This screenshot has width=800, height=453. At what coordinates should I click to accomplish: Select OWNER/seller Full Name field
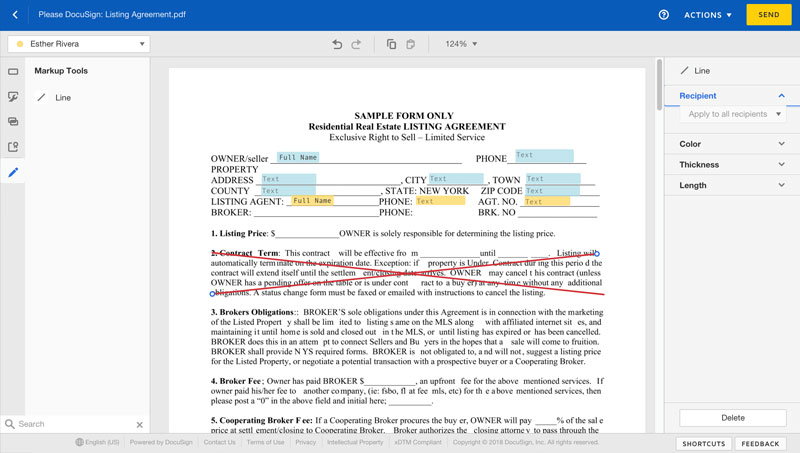[298, 157]
